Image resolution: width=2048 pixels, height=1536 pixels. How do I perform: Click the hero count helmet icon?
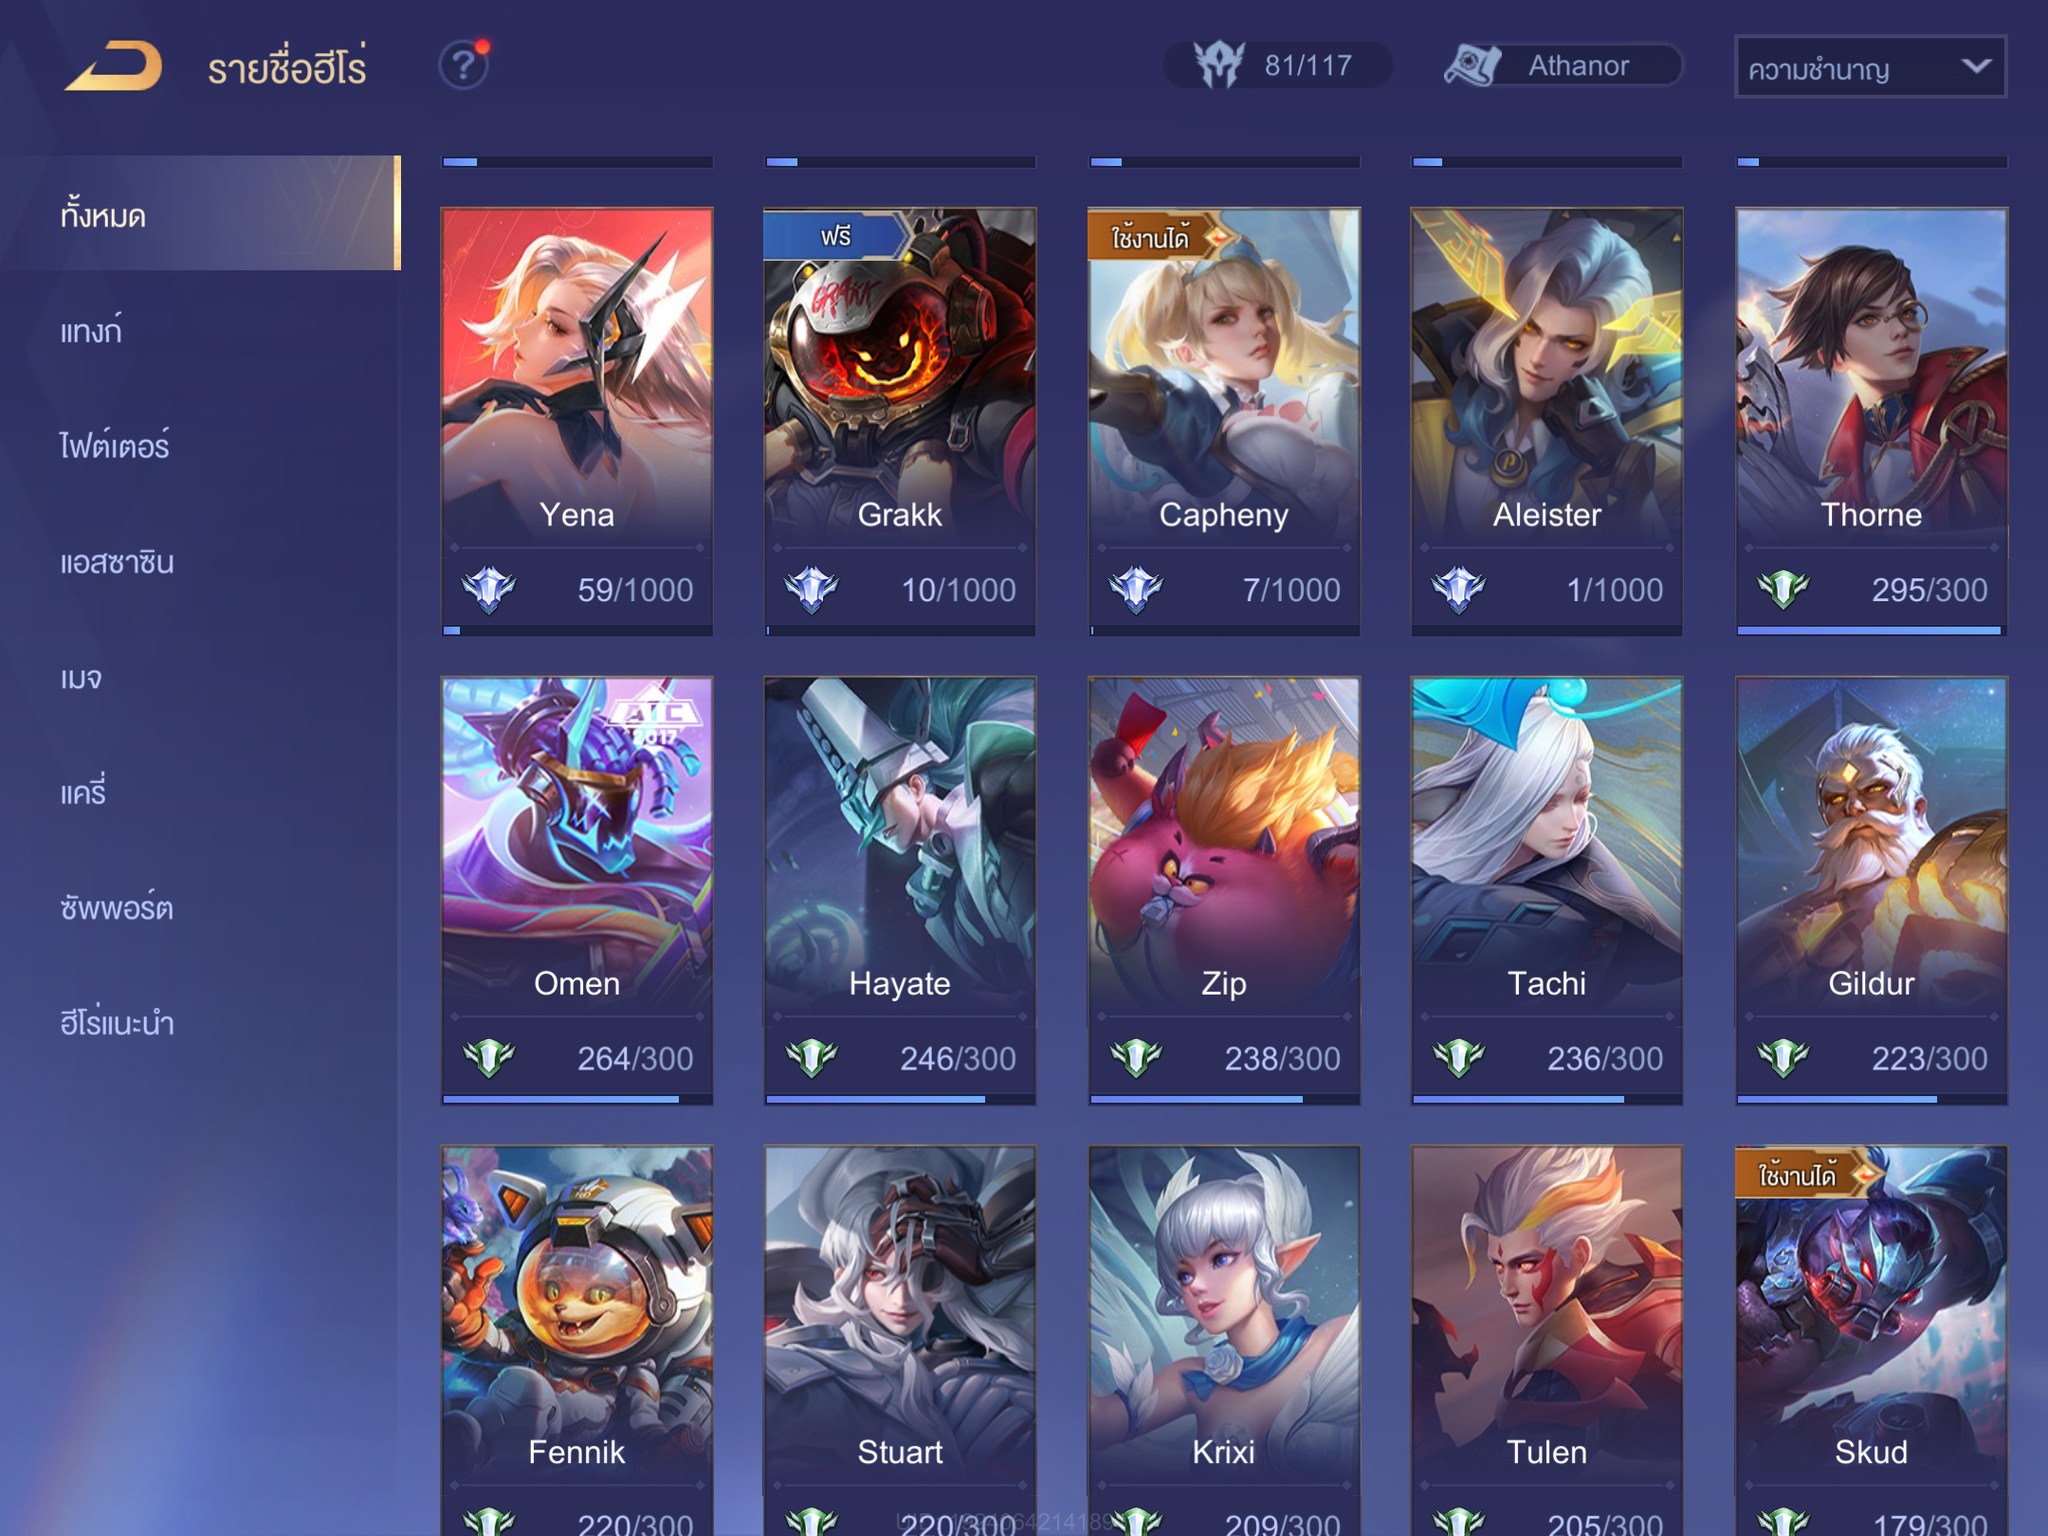(1220, 66)
